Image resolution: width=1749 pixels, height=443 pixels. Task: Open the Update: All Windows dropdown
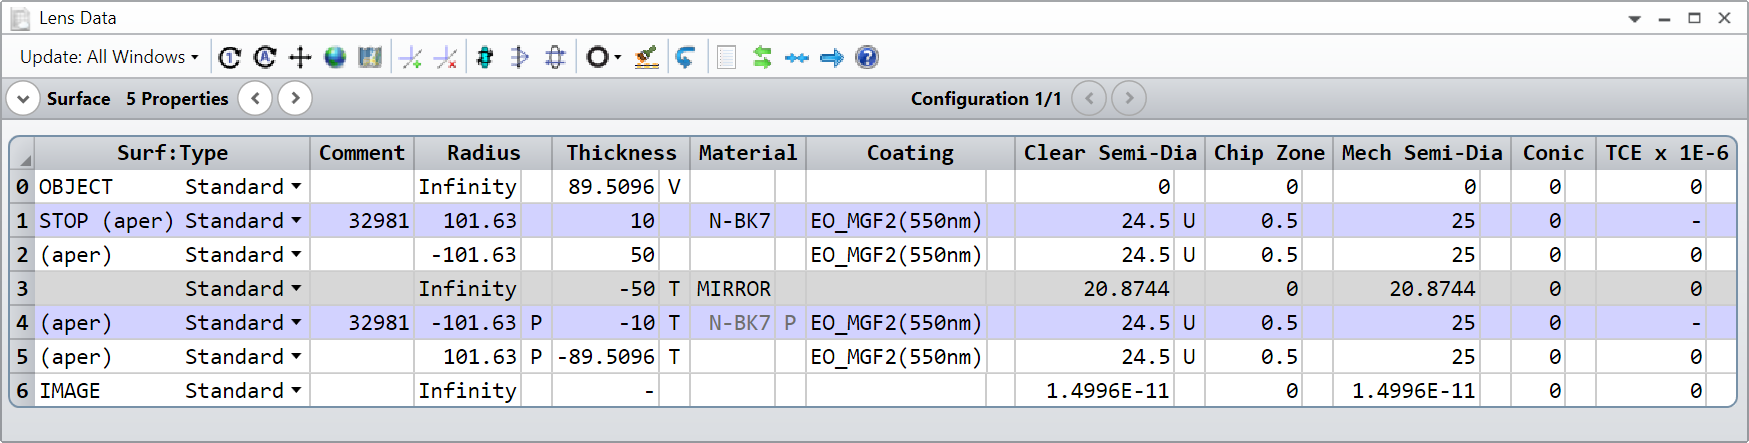109,57
